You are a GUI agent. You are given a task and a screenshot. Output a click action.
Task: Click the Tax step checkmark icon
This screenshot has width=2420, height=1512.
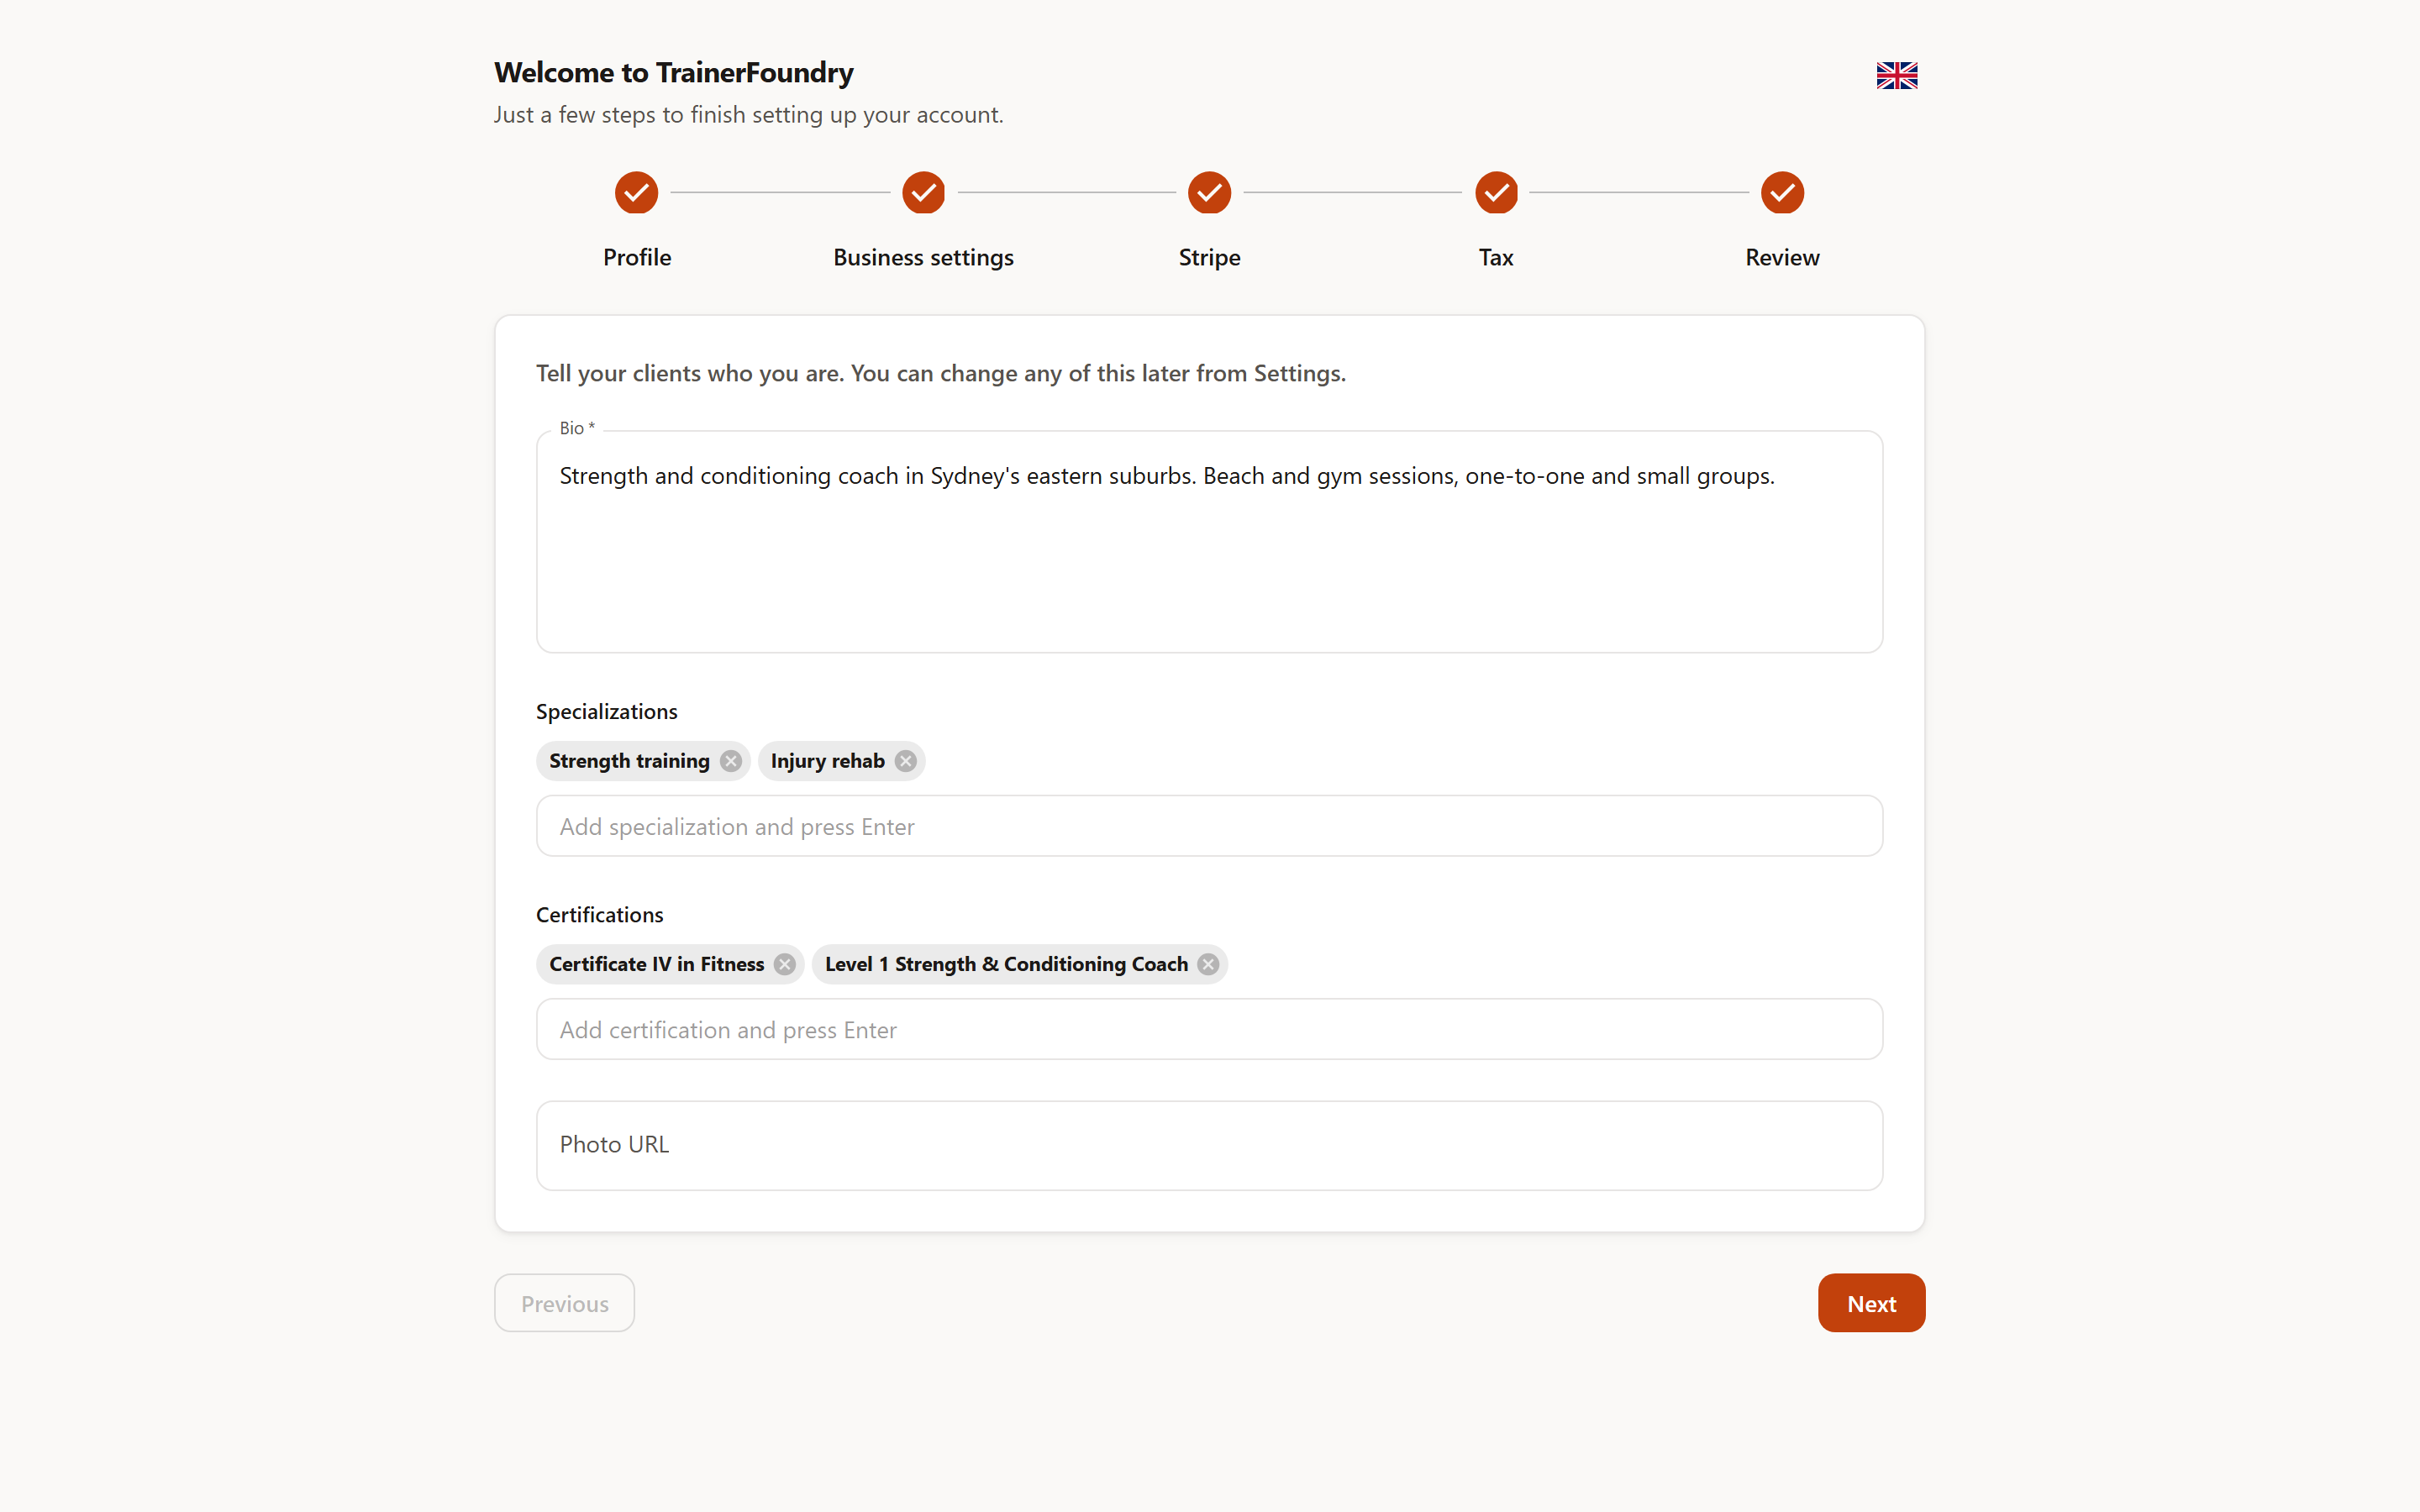[x=1496, y=192]
